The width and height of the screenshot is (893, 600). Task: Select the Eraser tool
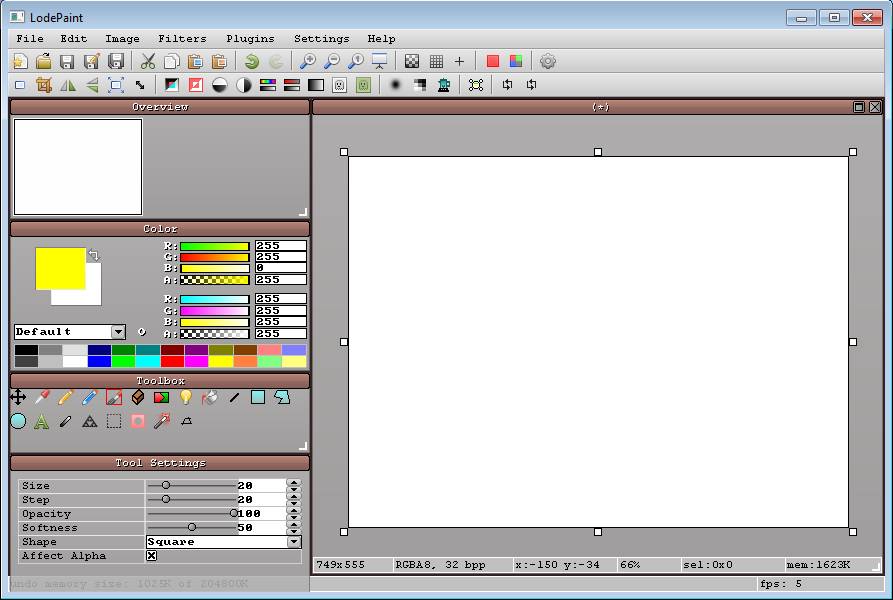[x=137, y=397]
